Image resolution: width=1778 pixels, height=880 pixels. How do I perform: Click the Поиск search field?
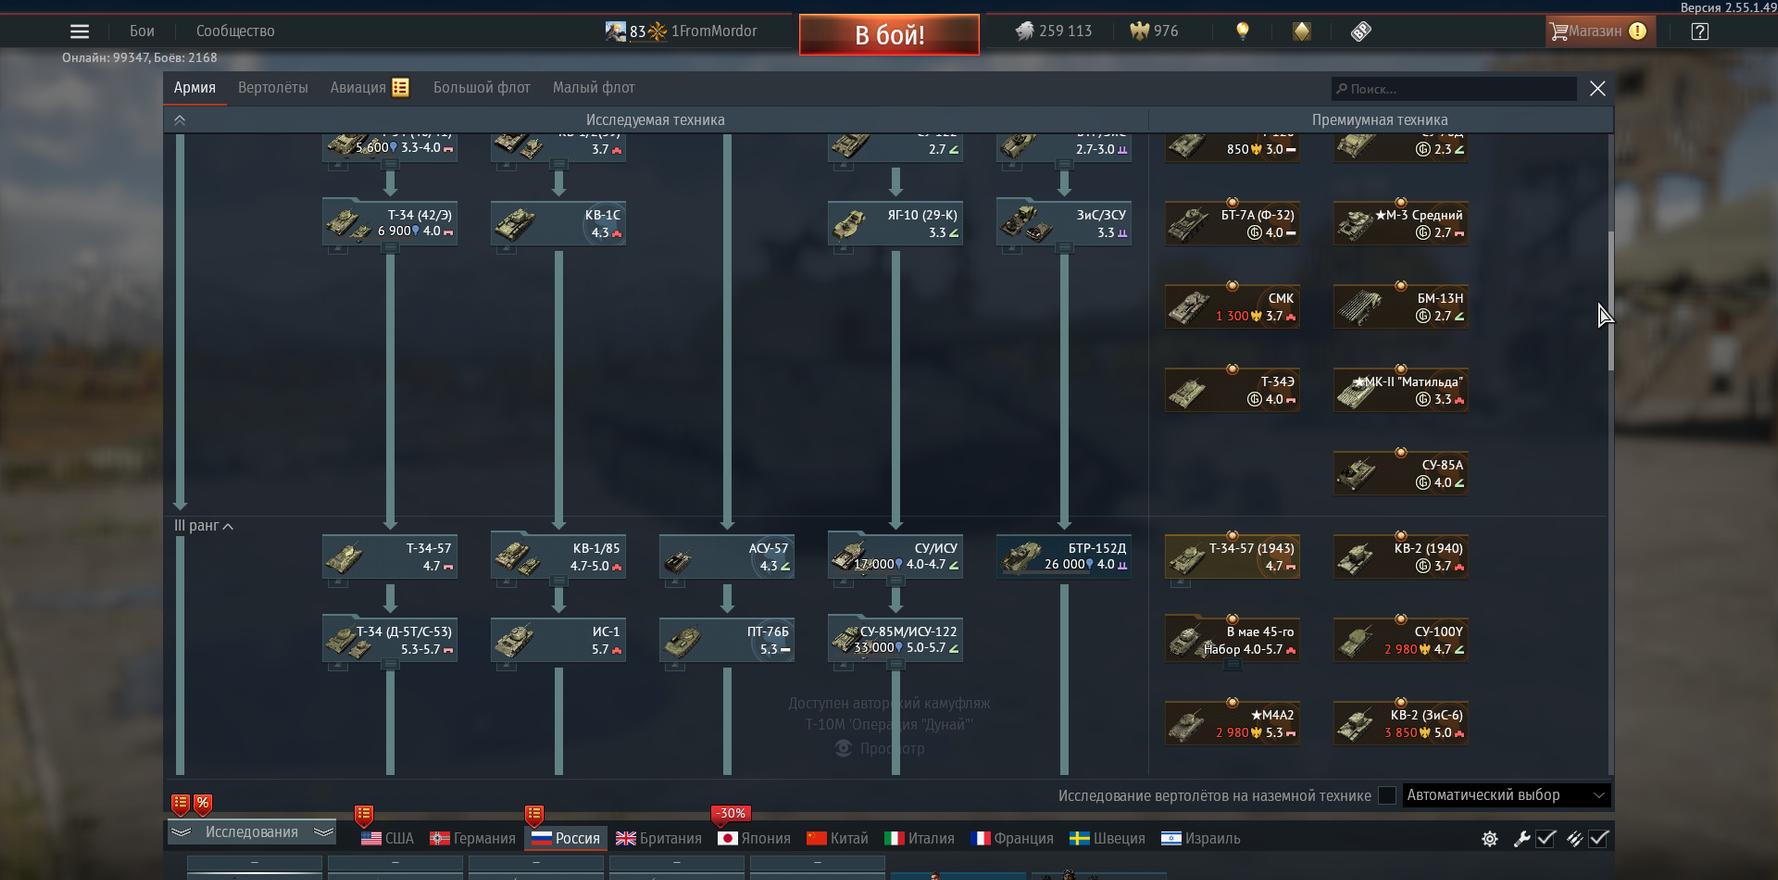[1455, 89]
